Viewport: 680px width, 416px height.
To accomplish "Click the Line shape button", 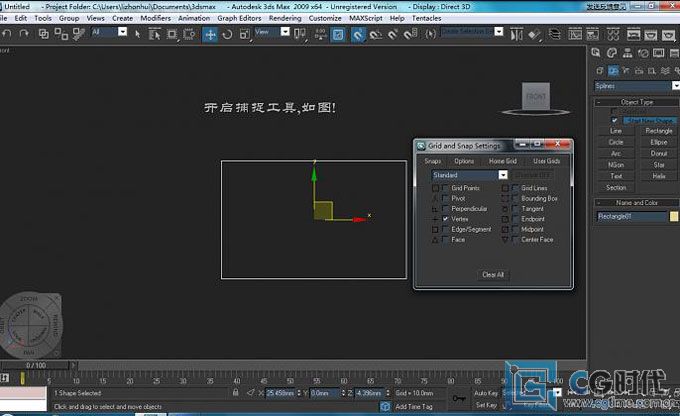I will point(616,131).
